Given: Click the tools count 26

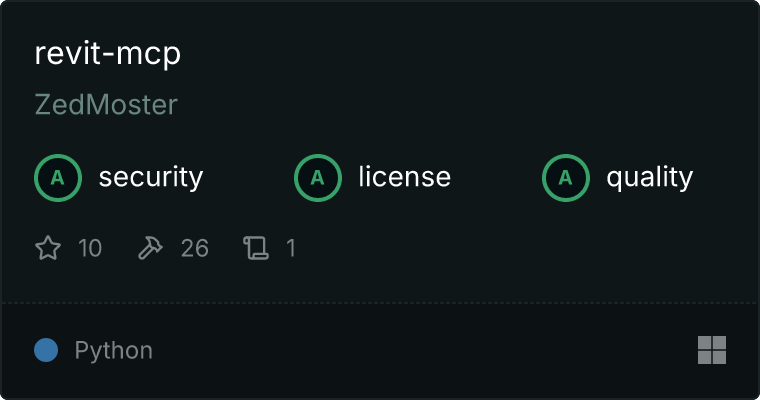Looking at the screenshot, I should click(x=195, y=248).
